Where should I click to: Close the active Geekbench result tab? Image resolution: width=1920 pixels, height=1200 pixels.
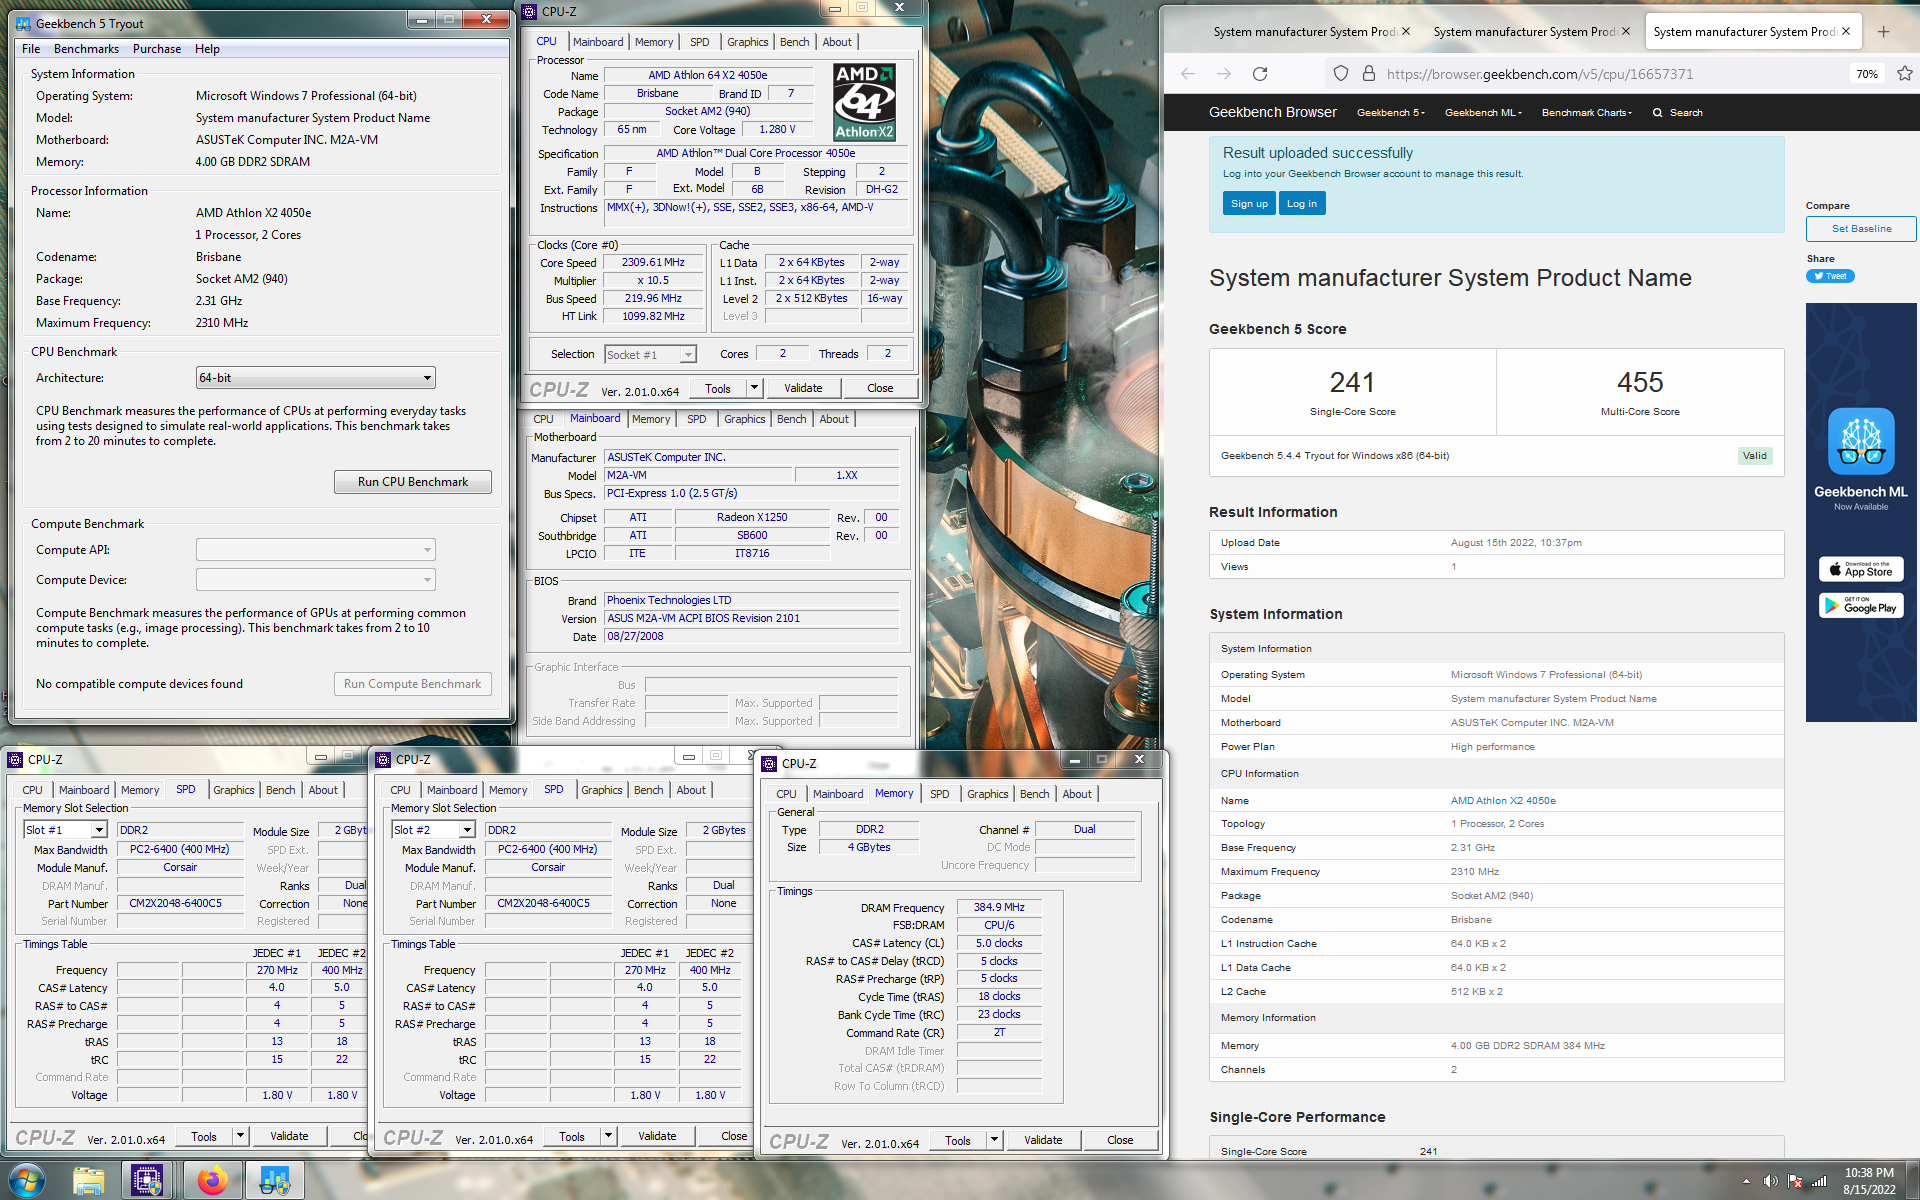(1845, 32)
